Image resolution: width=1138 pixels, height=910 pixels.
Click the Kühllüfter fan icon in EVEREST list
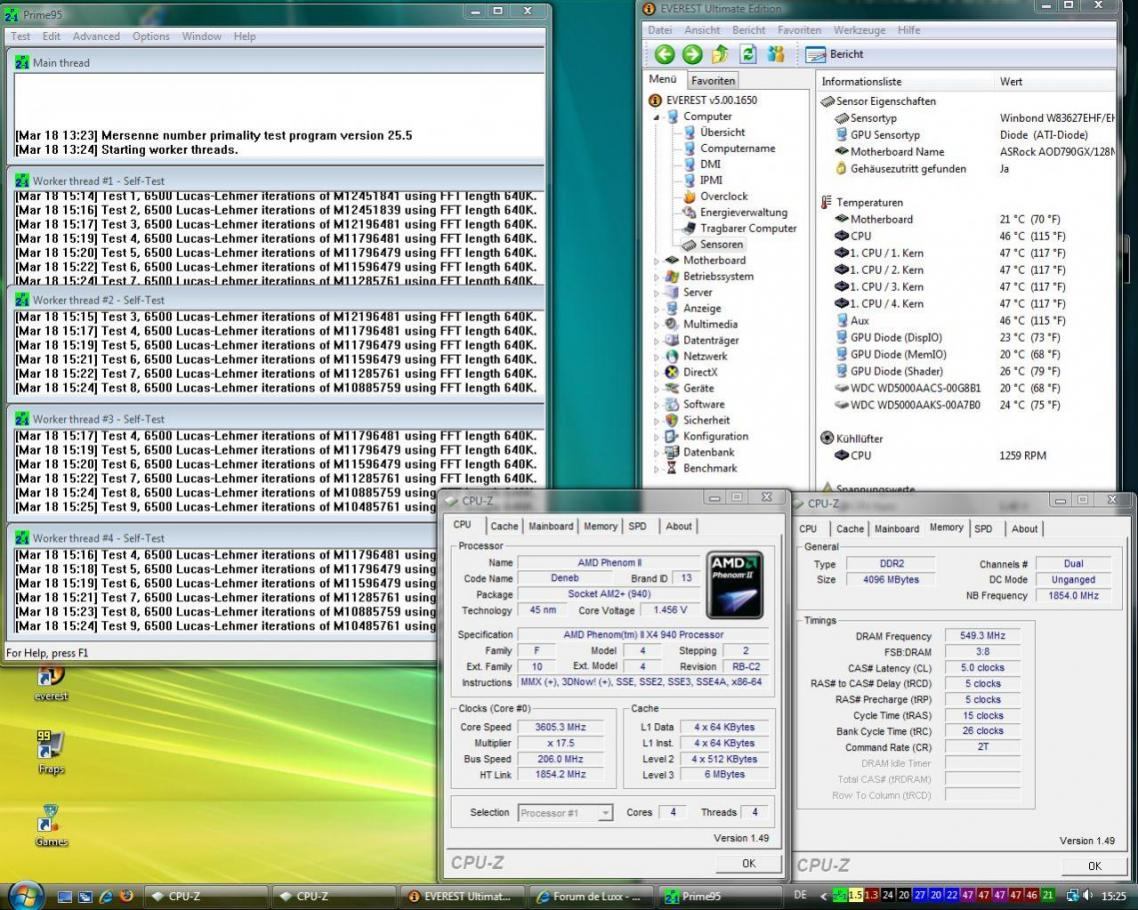(x=827, y=438)
